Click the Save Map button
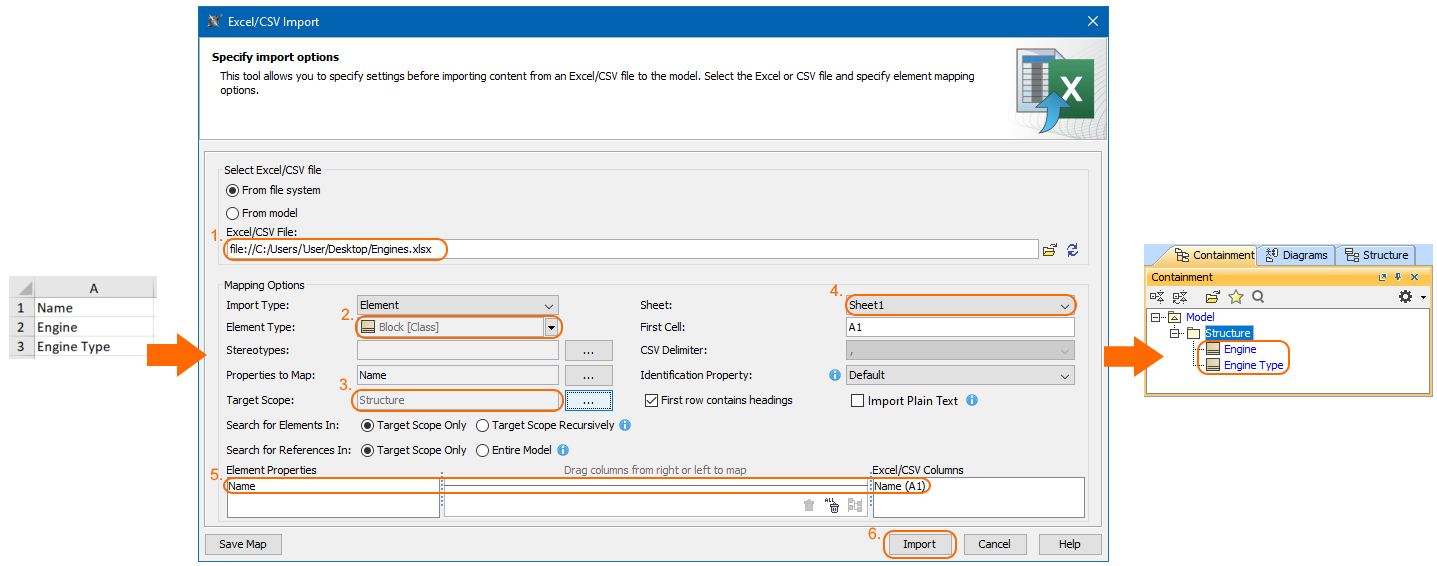The image size is (1437, 566). click(243, 544)
